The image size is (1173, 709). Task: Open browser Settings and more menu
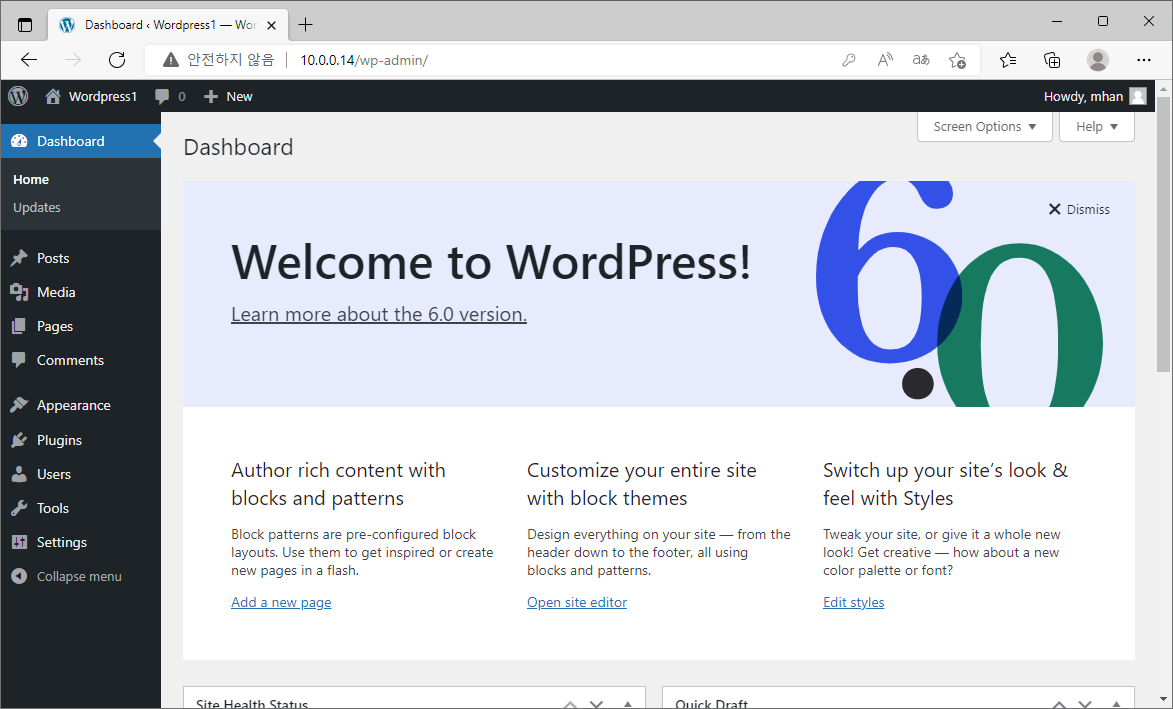pyautogui.click(x=1143, y=60)
